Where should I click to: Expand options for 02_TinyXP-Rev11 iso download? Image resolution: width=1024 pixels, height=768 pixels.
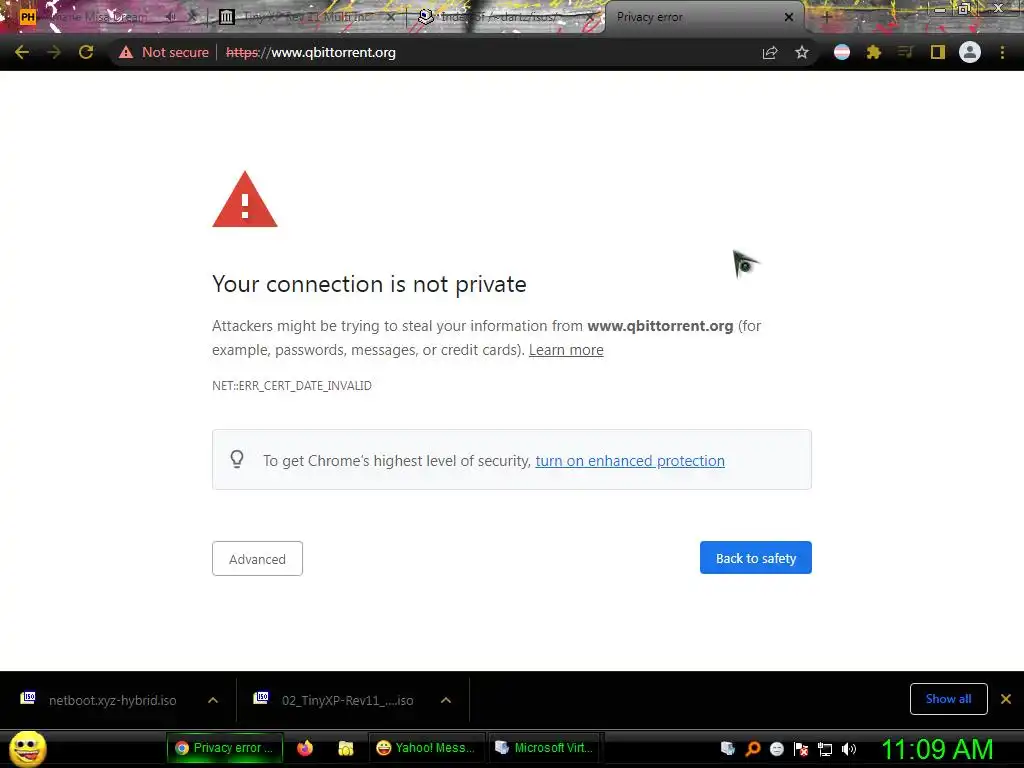click(x=446, y=700)
